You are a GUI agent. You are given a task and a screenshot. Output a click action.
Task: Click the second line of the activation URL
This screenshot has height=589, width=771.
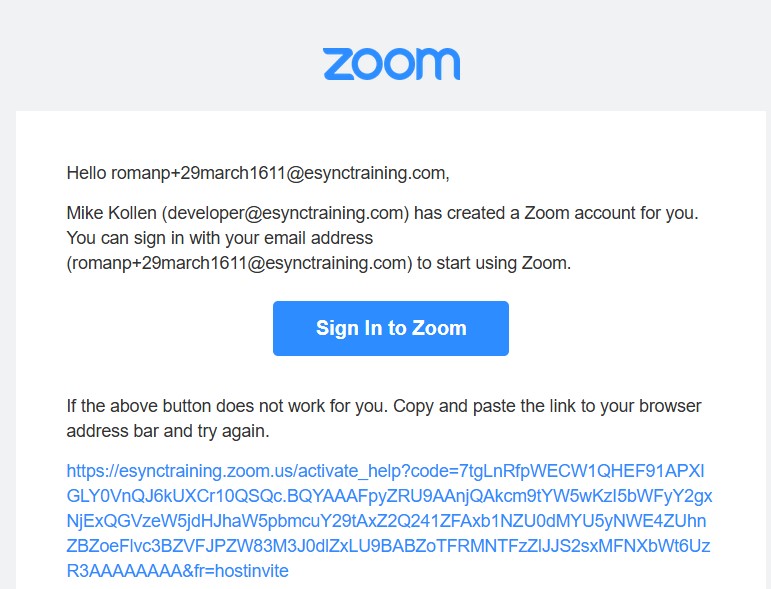[x=389, y=496]
